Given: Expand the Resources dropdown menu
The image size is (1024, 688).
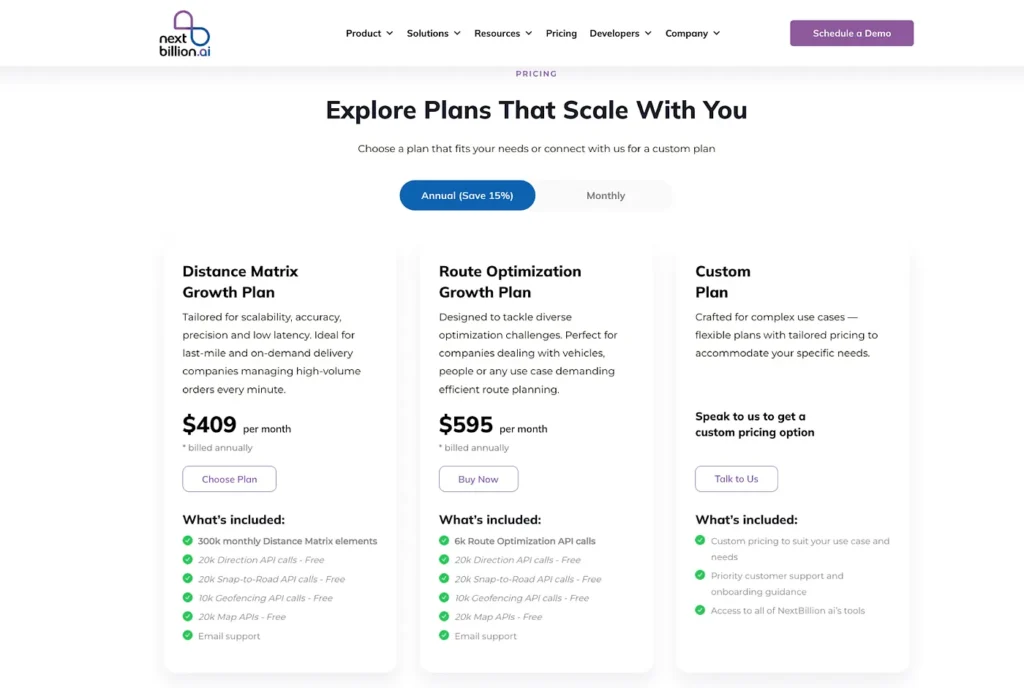Looking at the screenshot, I should 503,33.
